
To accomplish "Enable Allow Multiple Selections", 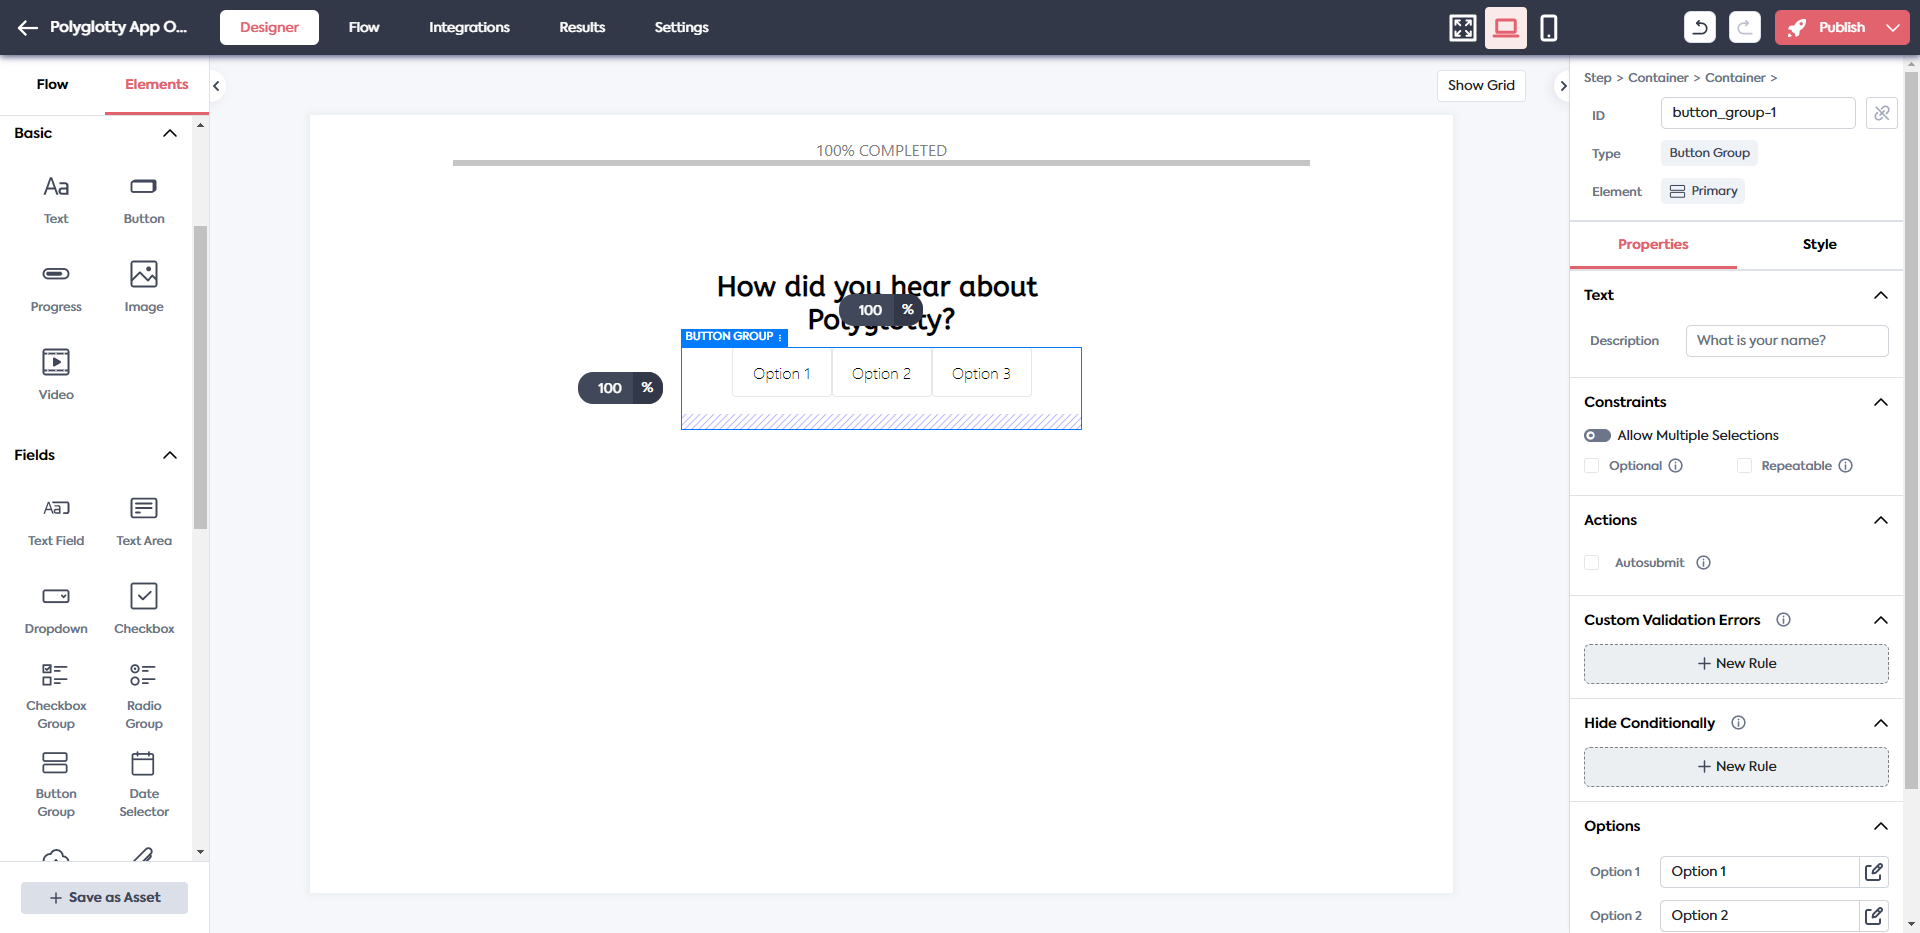I will (x=1596, y=435).
